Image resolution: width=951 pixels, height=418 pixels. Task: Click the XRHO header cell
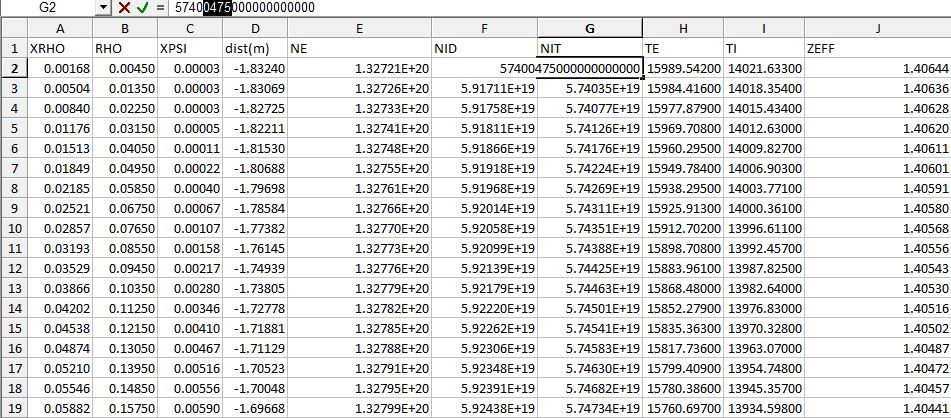[59, 48]
